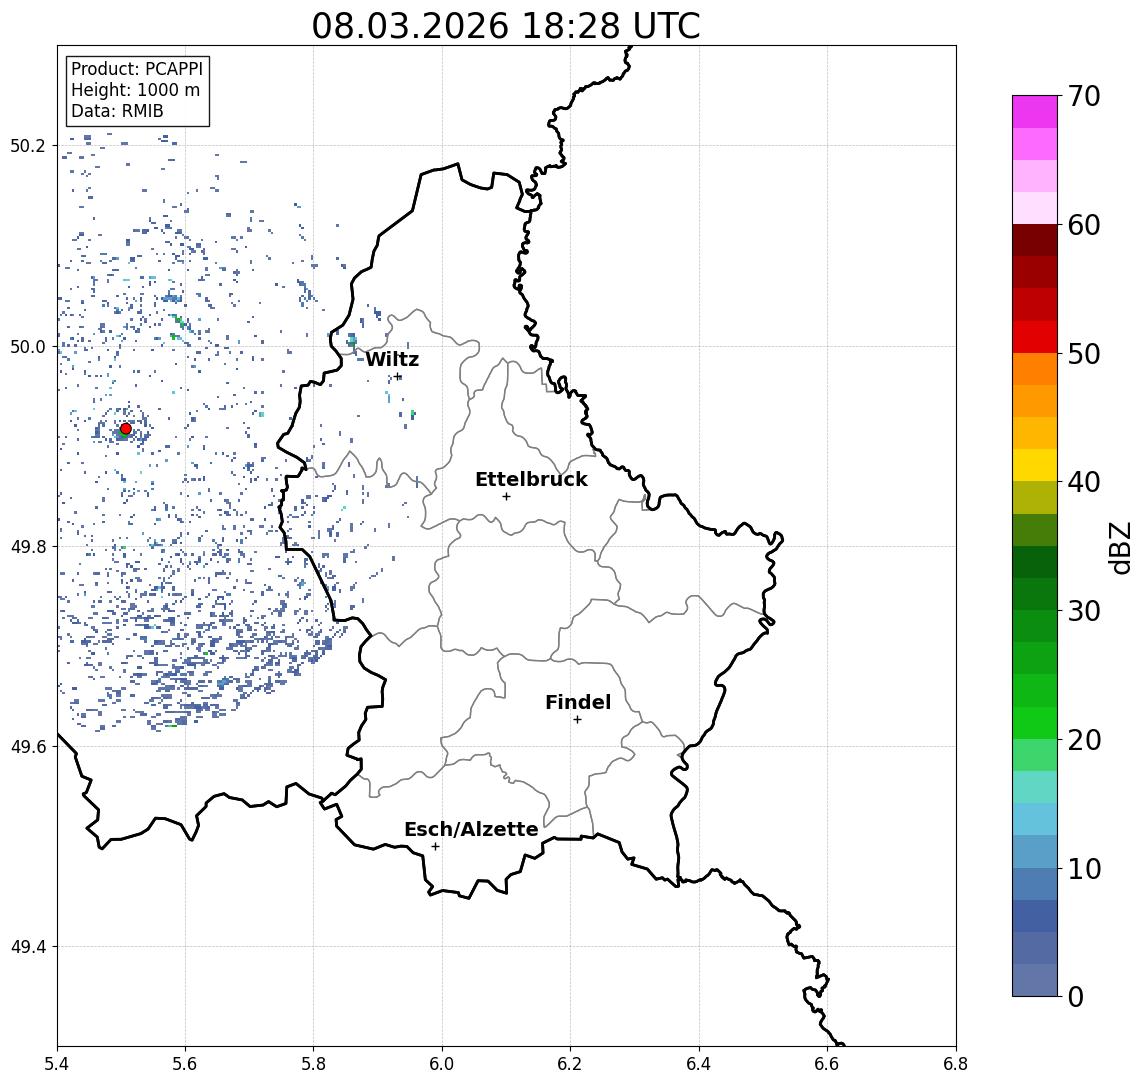1145x1084 pixels.
Task: Click the title "08.03.2026 18:28 UTC"
Action: pos(505,26)
